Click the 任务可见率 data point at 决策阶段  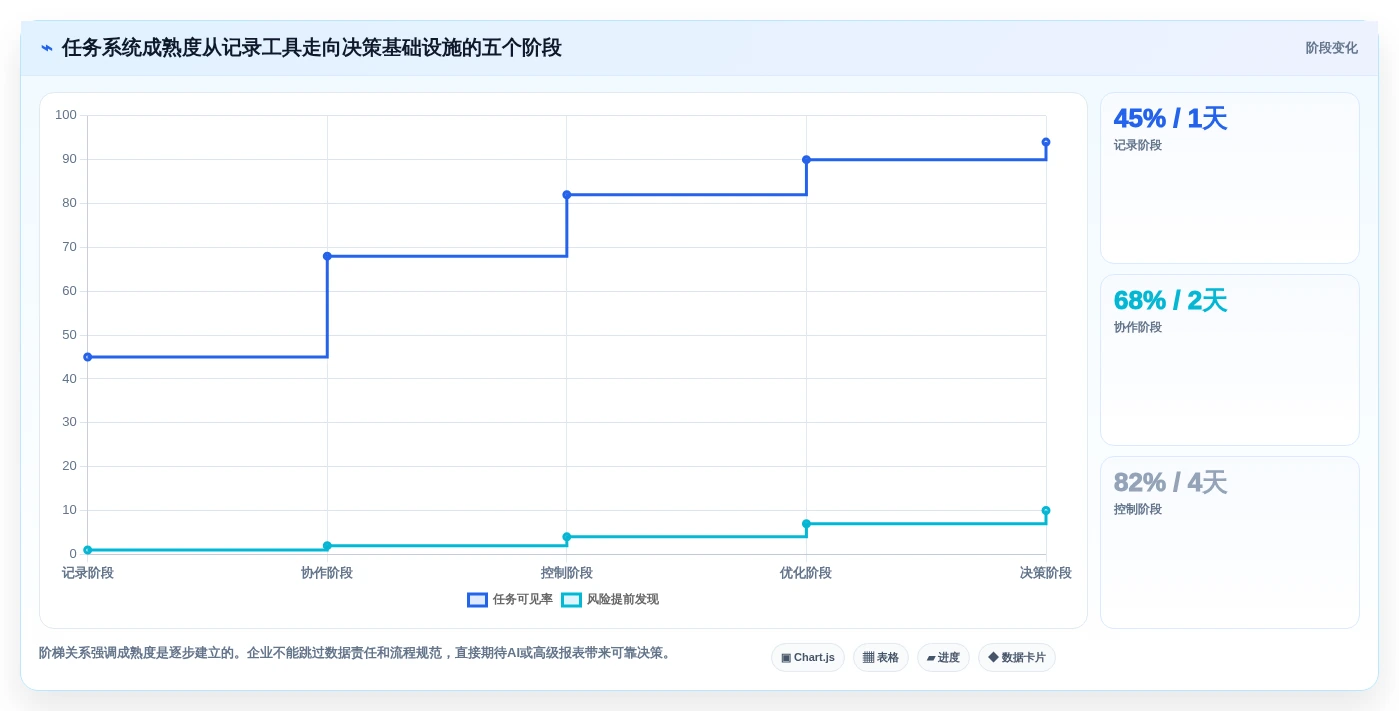[x=1046, y=142]
